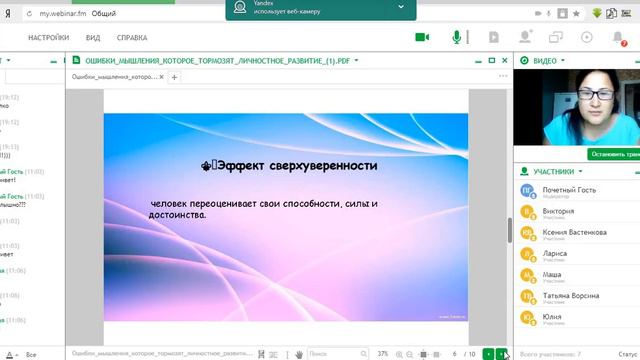The image size is (640, 360).
Task: Click the Yandex Я logo button
Action: 8,13
